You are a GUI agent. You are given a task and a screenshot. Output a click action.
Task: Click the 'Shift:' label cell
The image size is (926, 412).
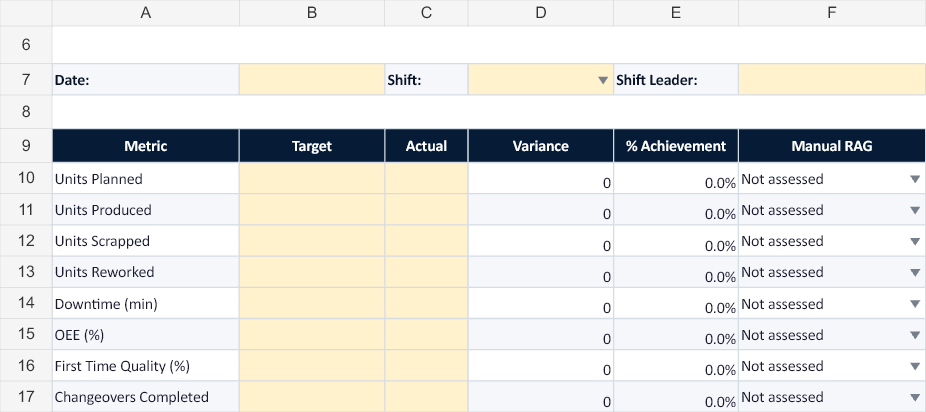[x=426, y=80]
